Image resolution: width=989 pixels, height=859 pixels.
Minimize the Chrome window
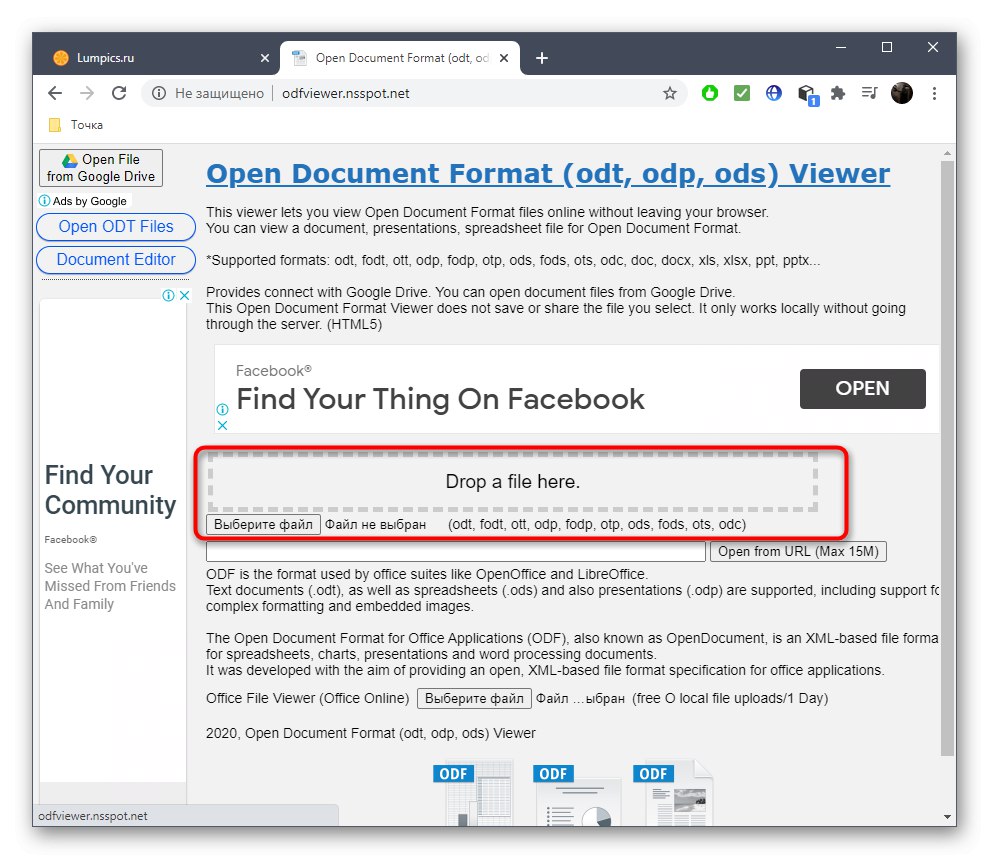(x=841, y=47)
